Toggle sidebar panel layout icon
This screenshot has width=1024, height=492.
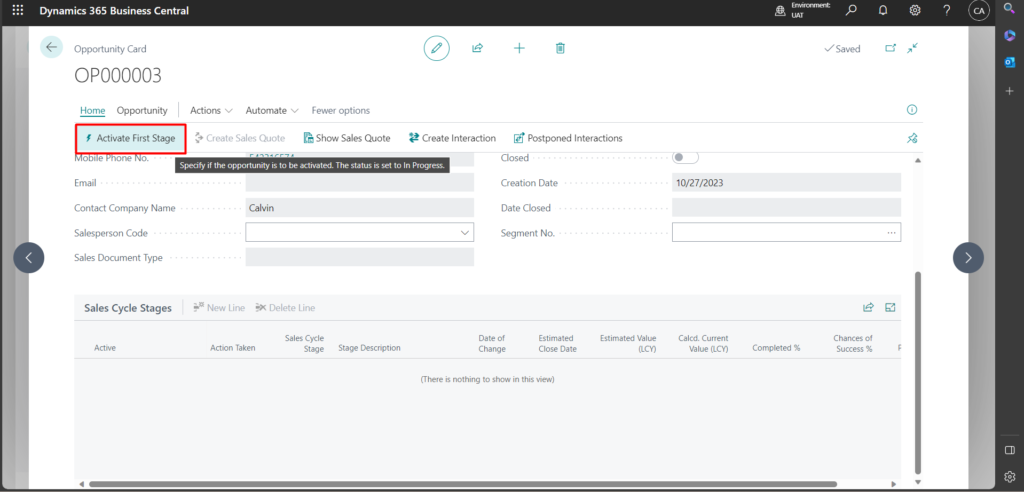pos(1009,450)
